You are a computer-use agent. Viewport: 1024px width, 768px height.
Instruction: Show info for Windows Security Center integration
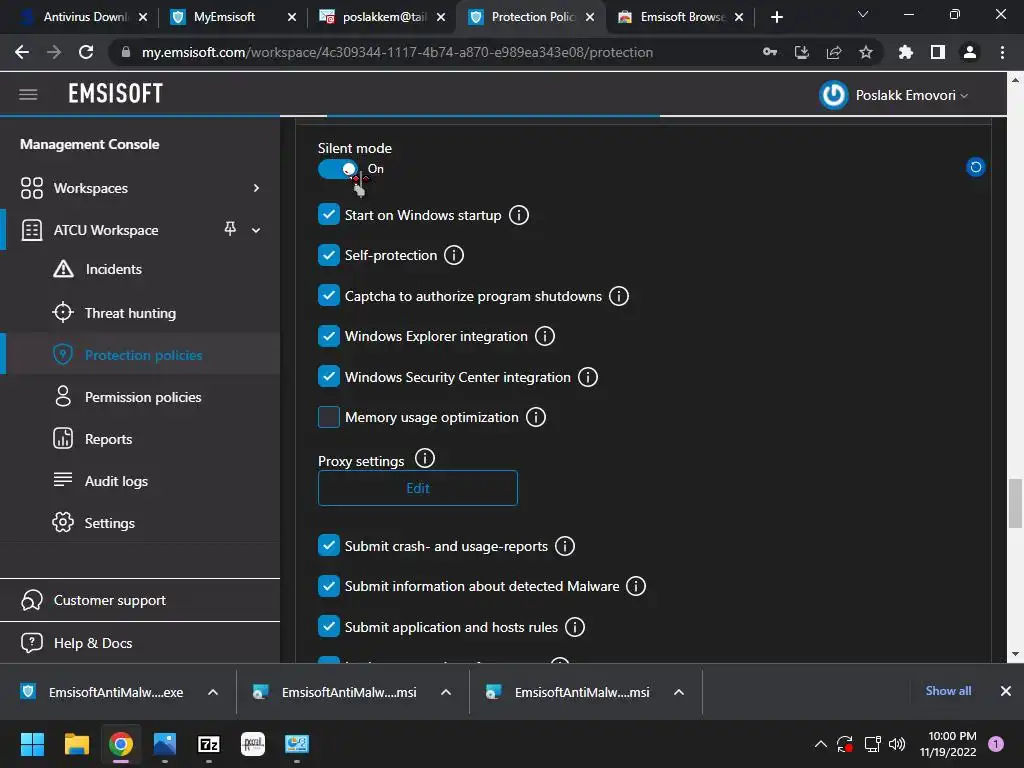pyautogui.click(x=588, y=377)
